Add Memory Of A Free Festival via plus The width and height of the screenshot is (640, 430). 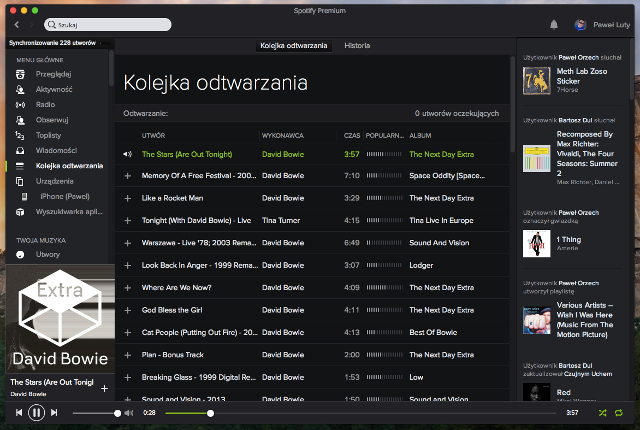click(128, 176)
